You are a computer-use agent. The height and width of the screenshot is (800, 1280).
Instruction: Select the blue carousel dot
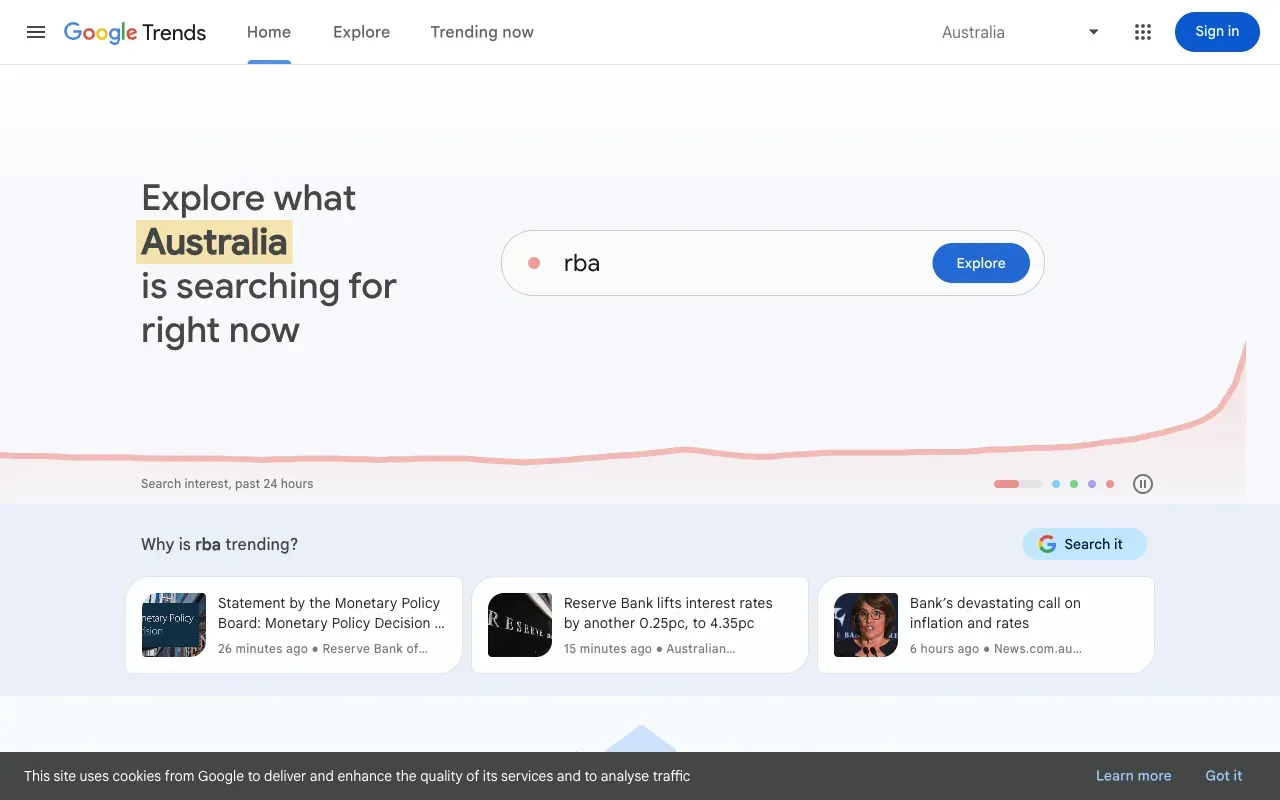(1056, 484)
